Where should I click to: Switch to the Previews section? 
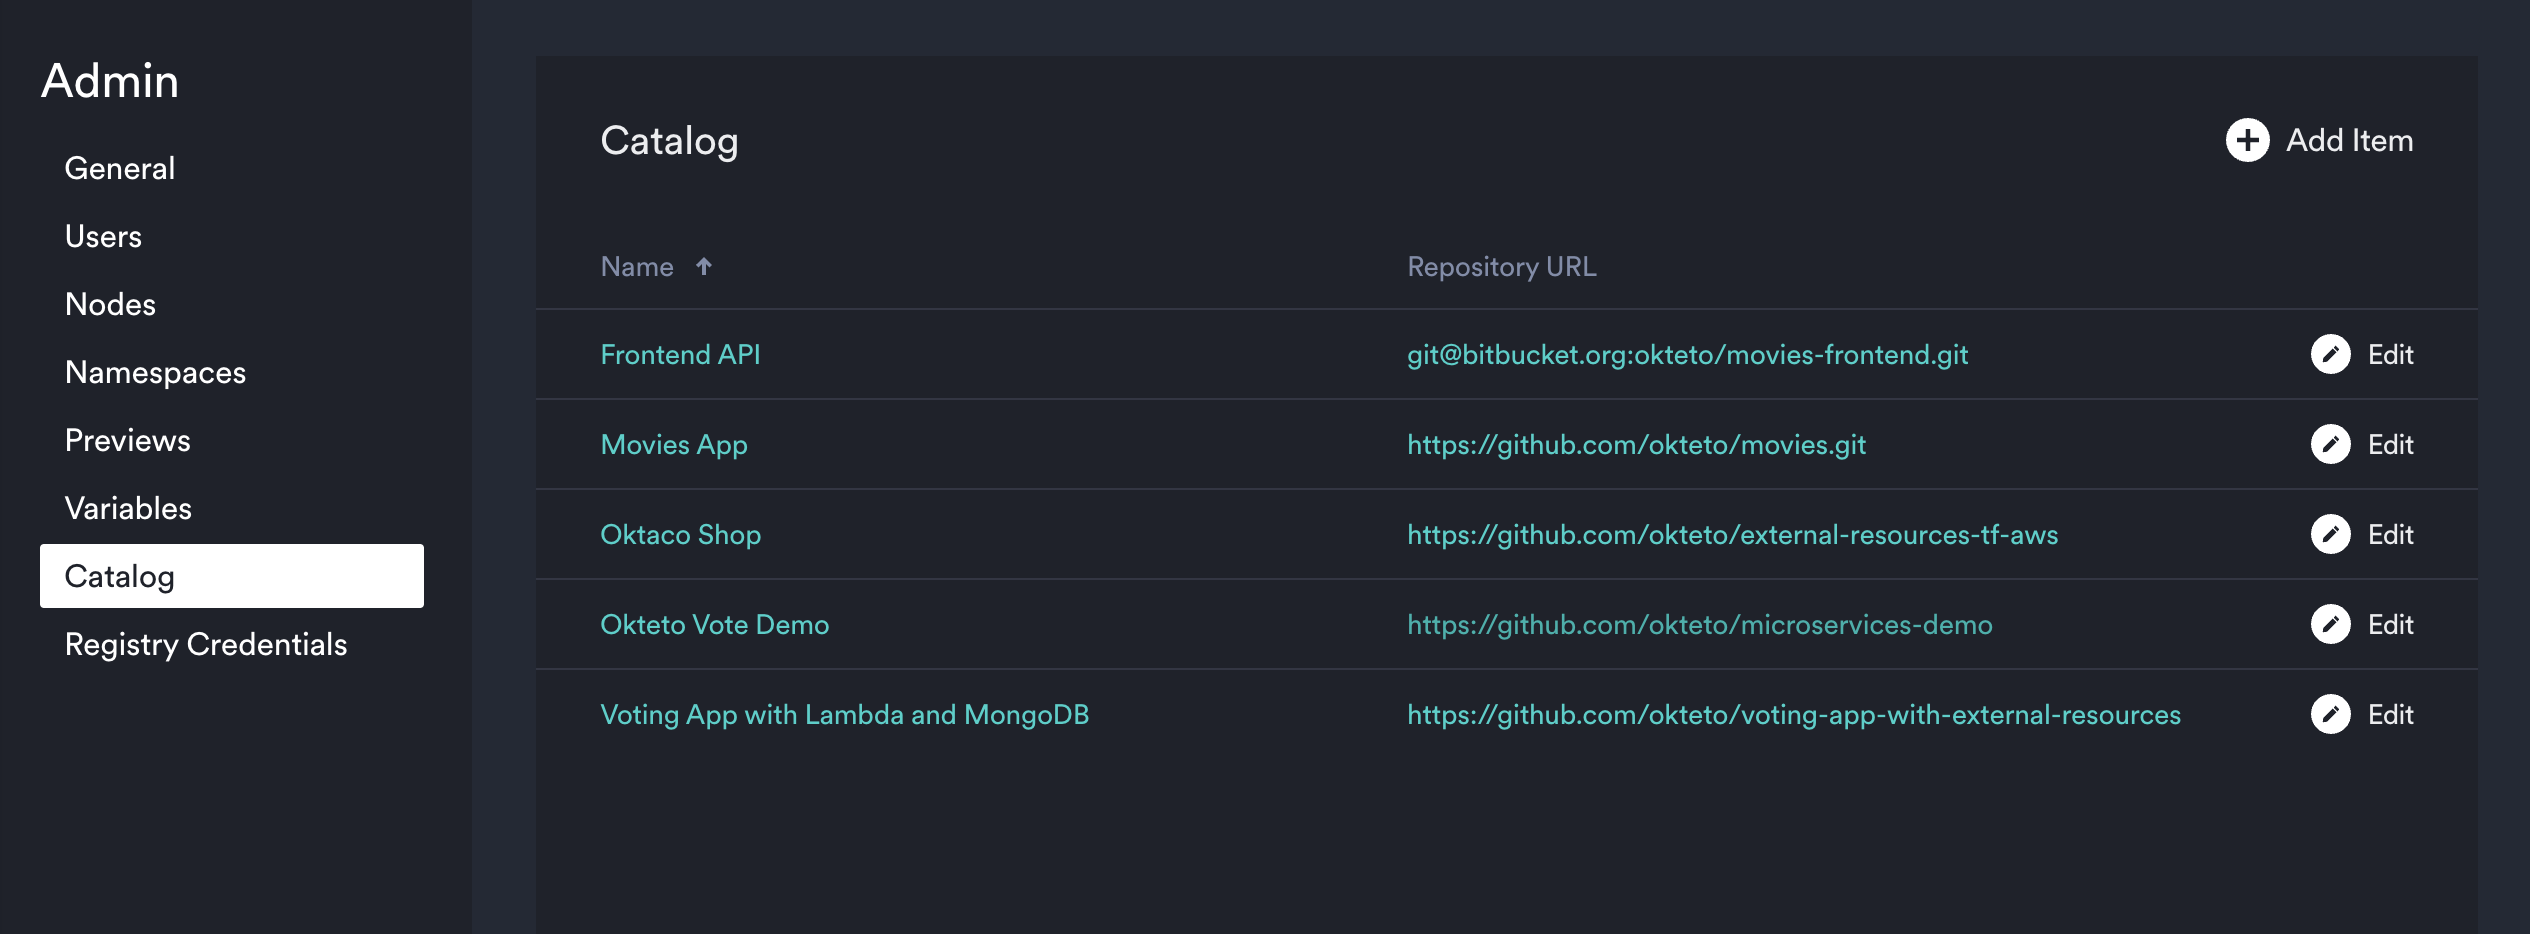127,439
